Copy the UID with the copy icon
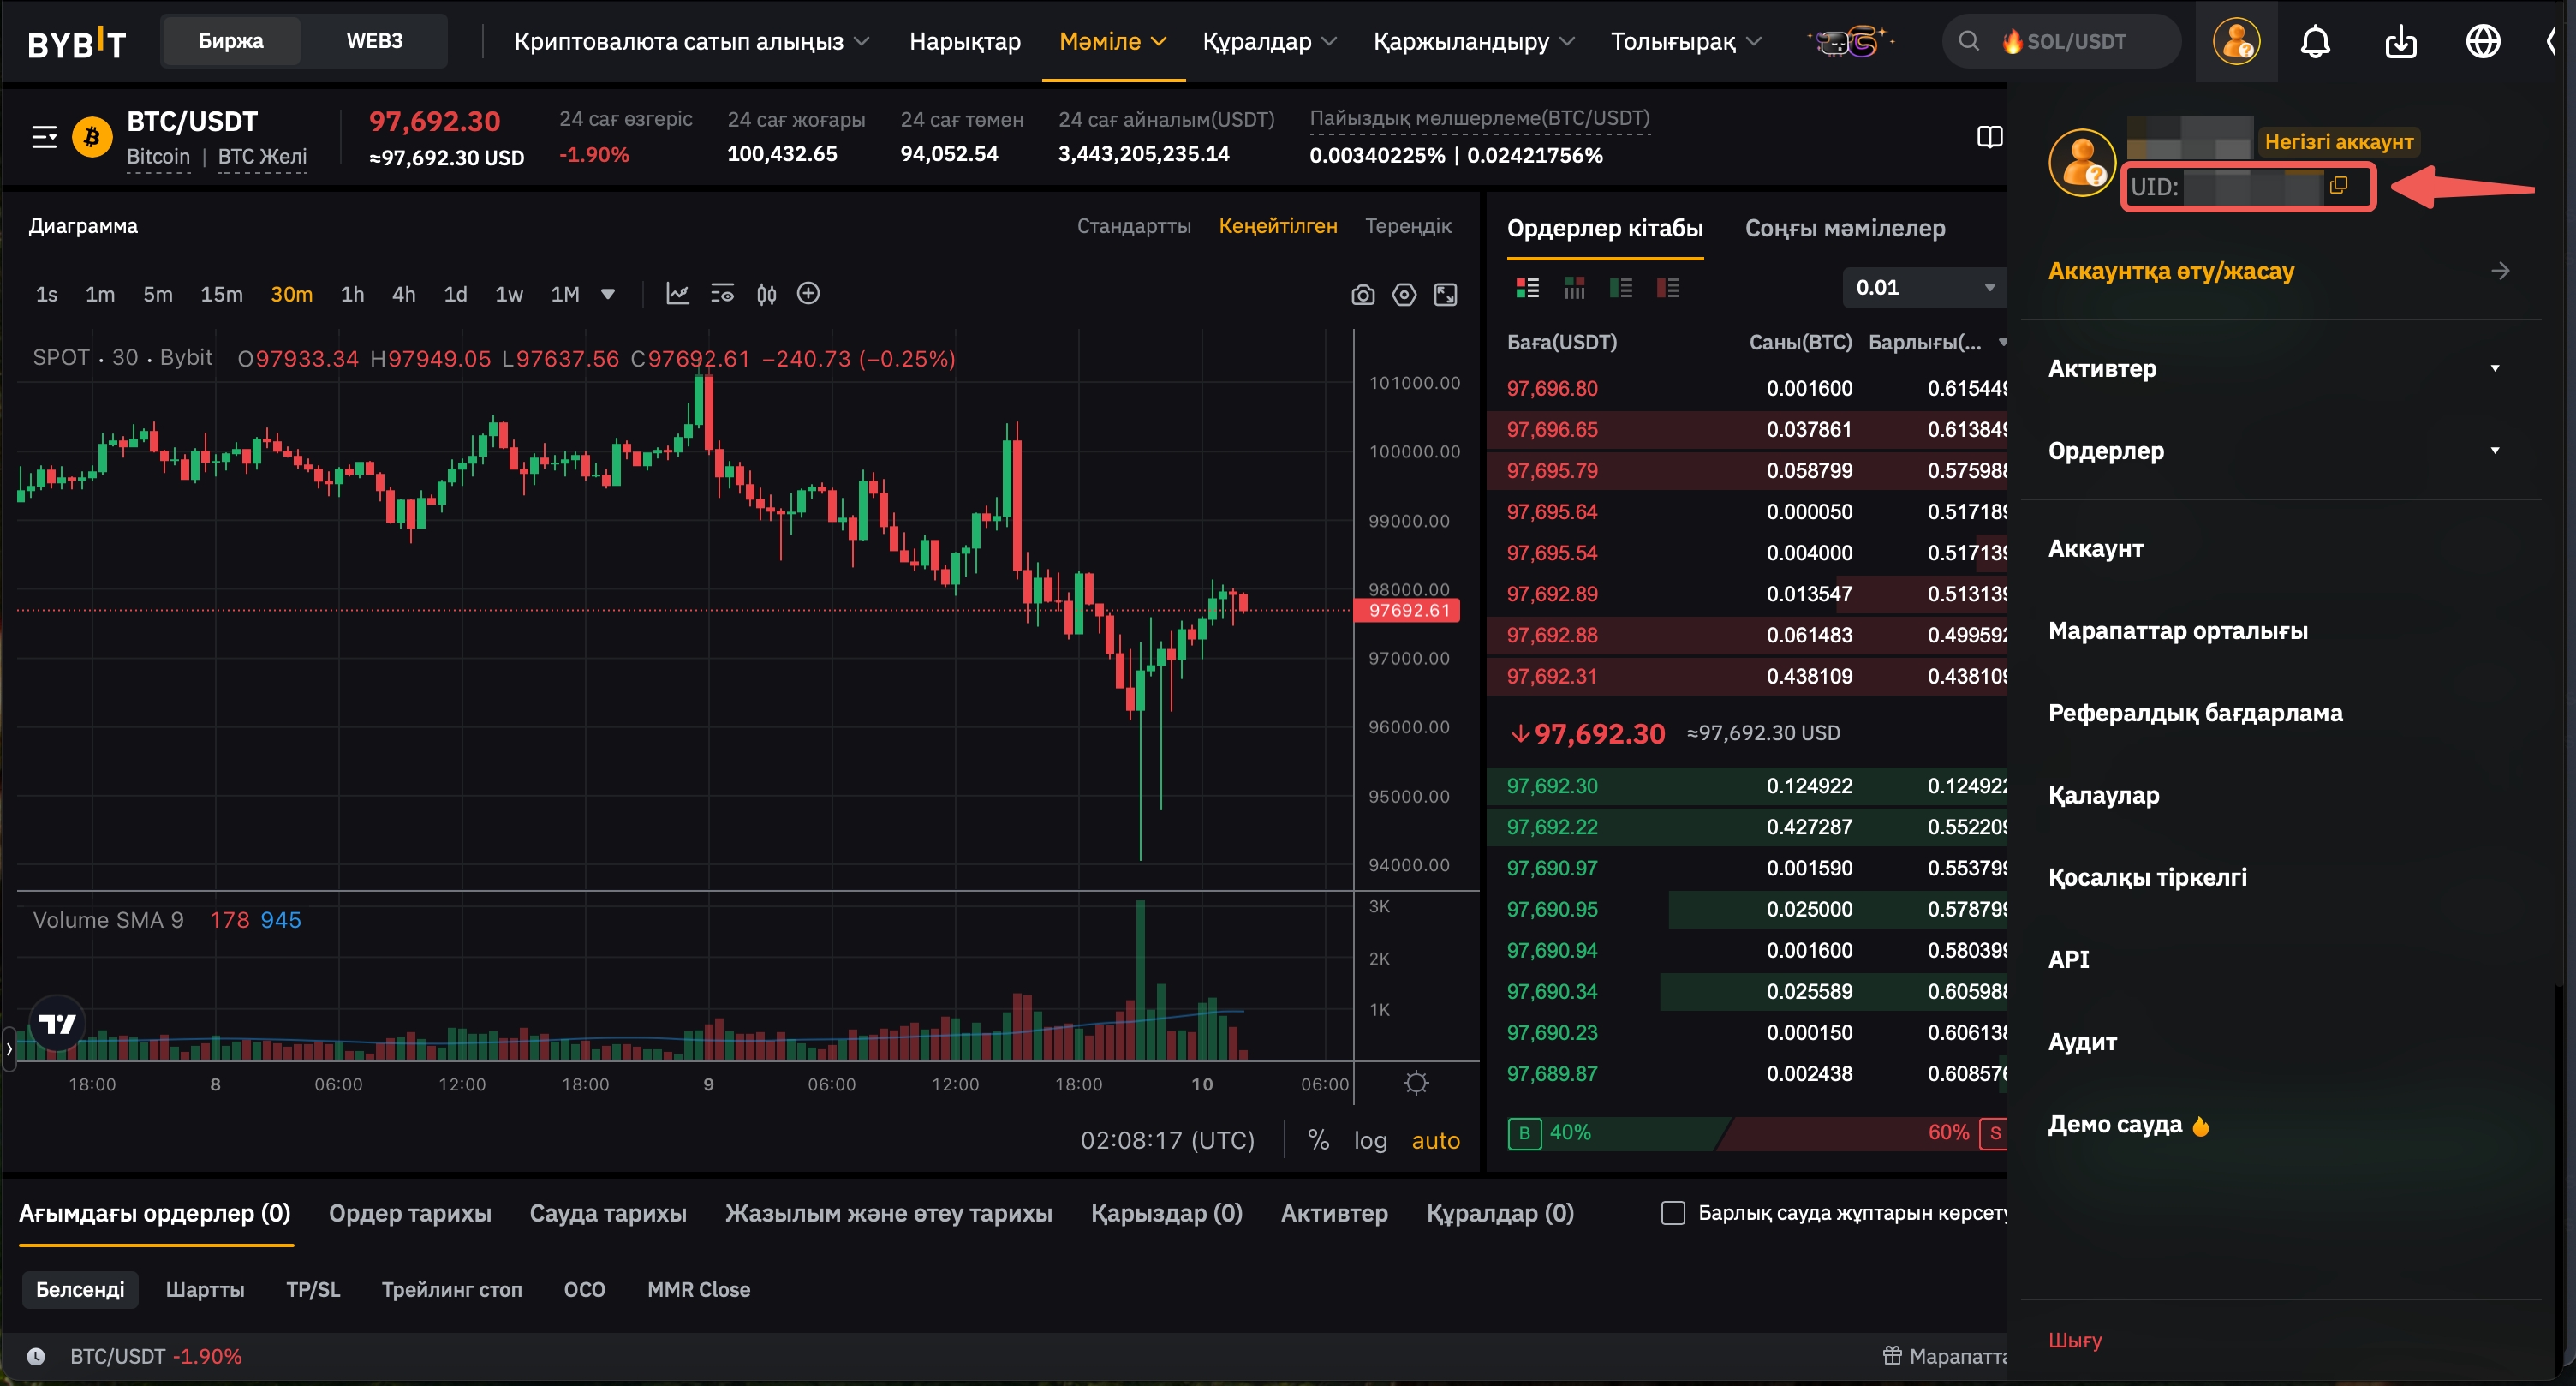 (x=2338, y=186)
